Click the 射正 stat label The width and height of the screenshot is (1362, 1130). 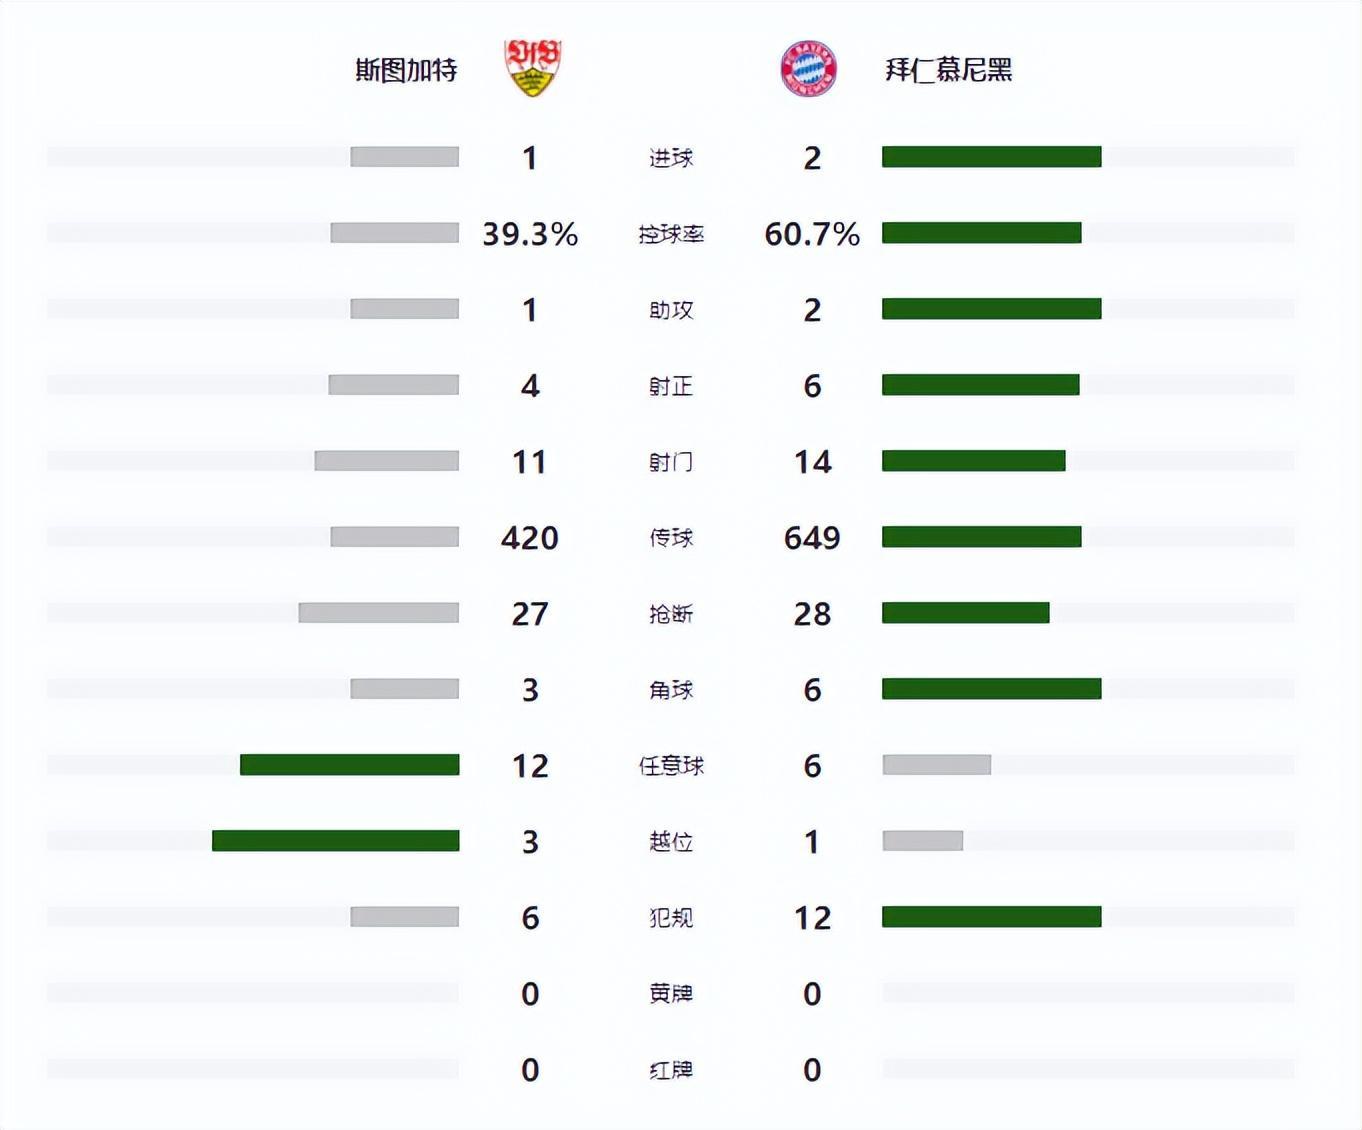671,386
